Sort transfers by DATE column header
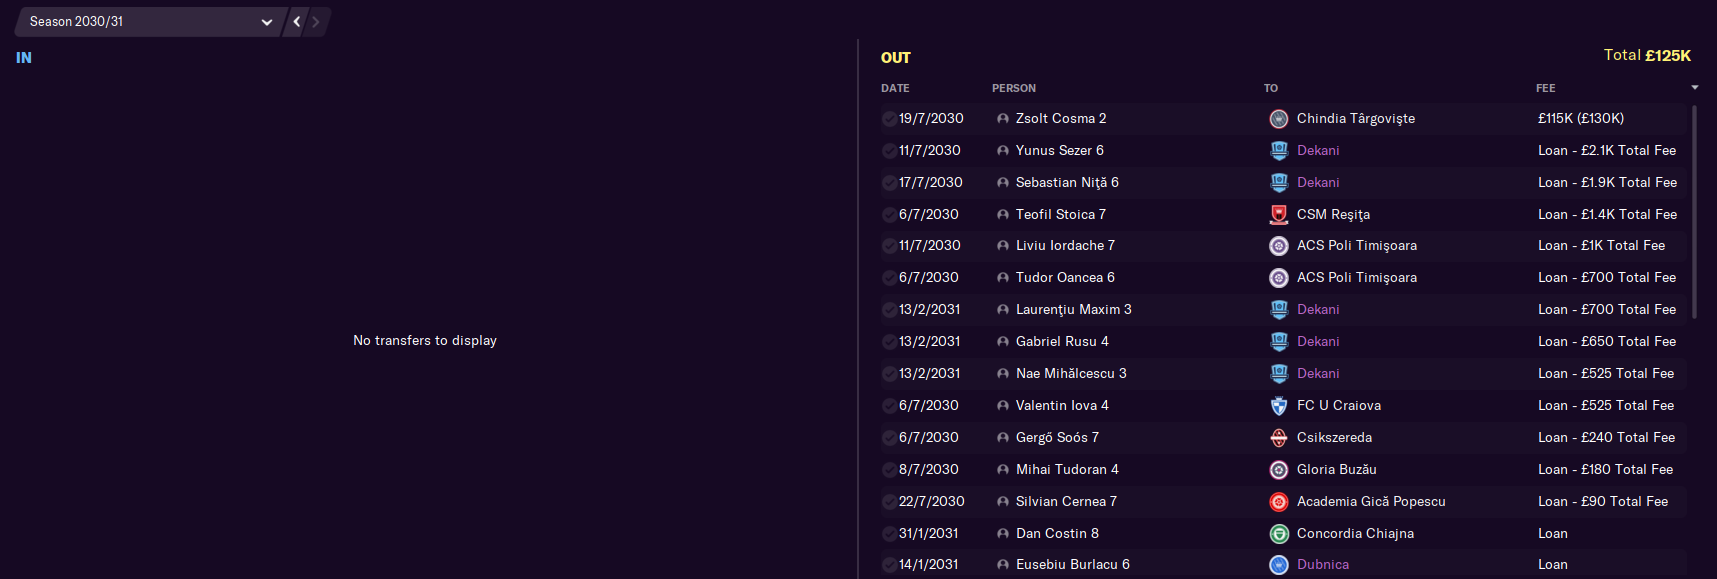1717x579 pixels. (895, 88)
